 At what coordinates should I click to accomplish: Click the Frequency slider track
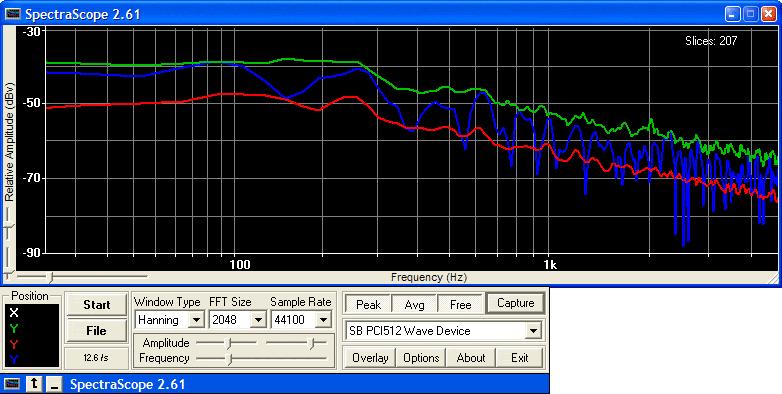tap(262, 358)
